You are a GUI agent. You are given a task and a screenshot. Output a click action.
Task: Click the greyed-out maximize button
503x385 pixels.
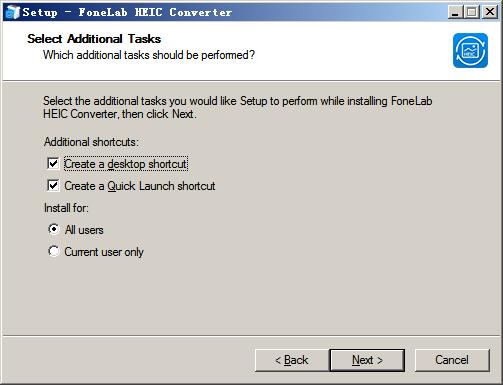point(472,12)
